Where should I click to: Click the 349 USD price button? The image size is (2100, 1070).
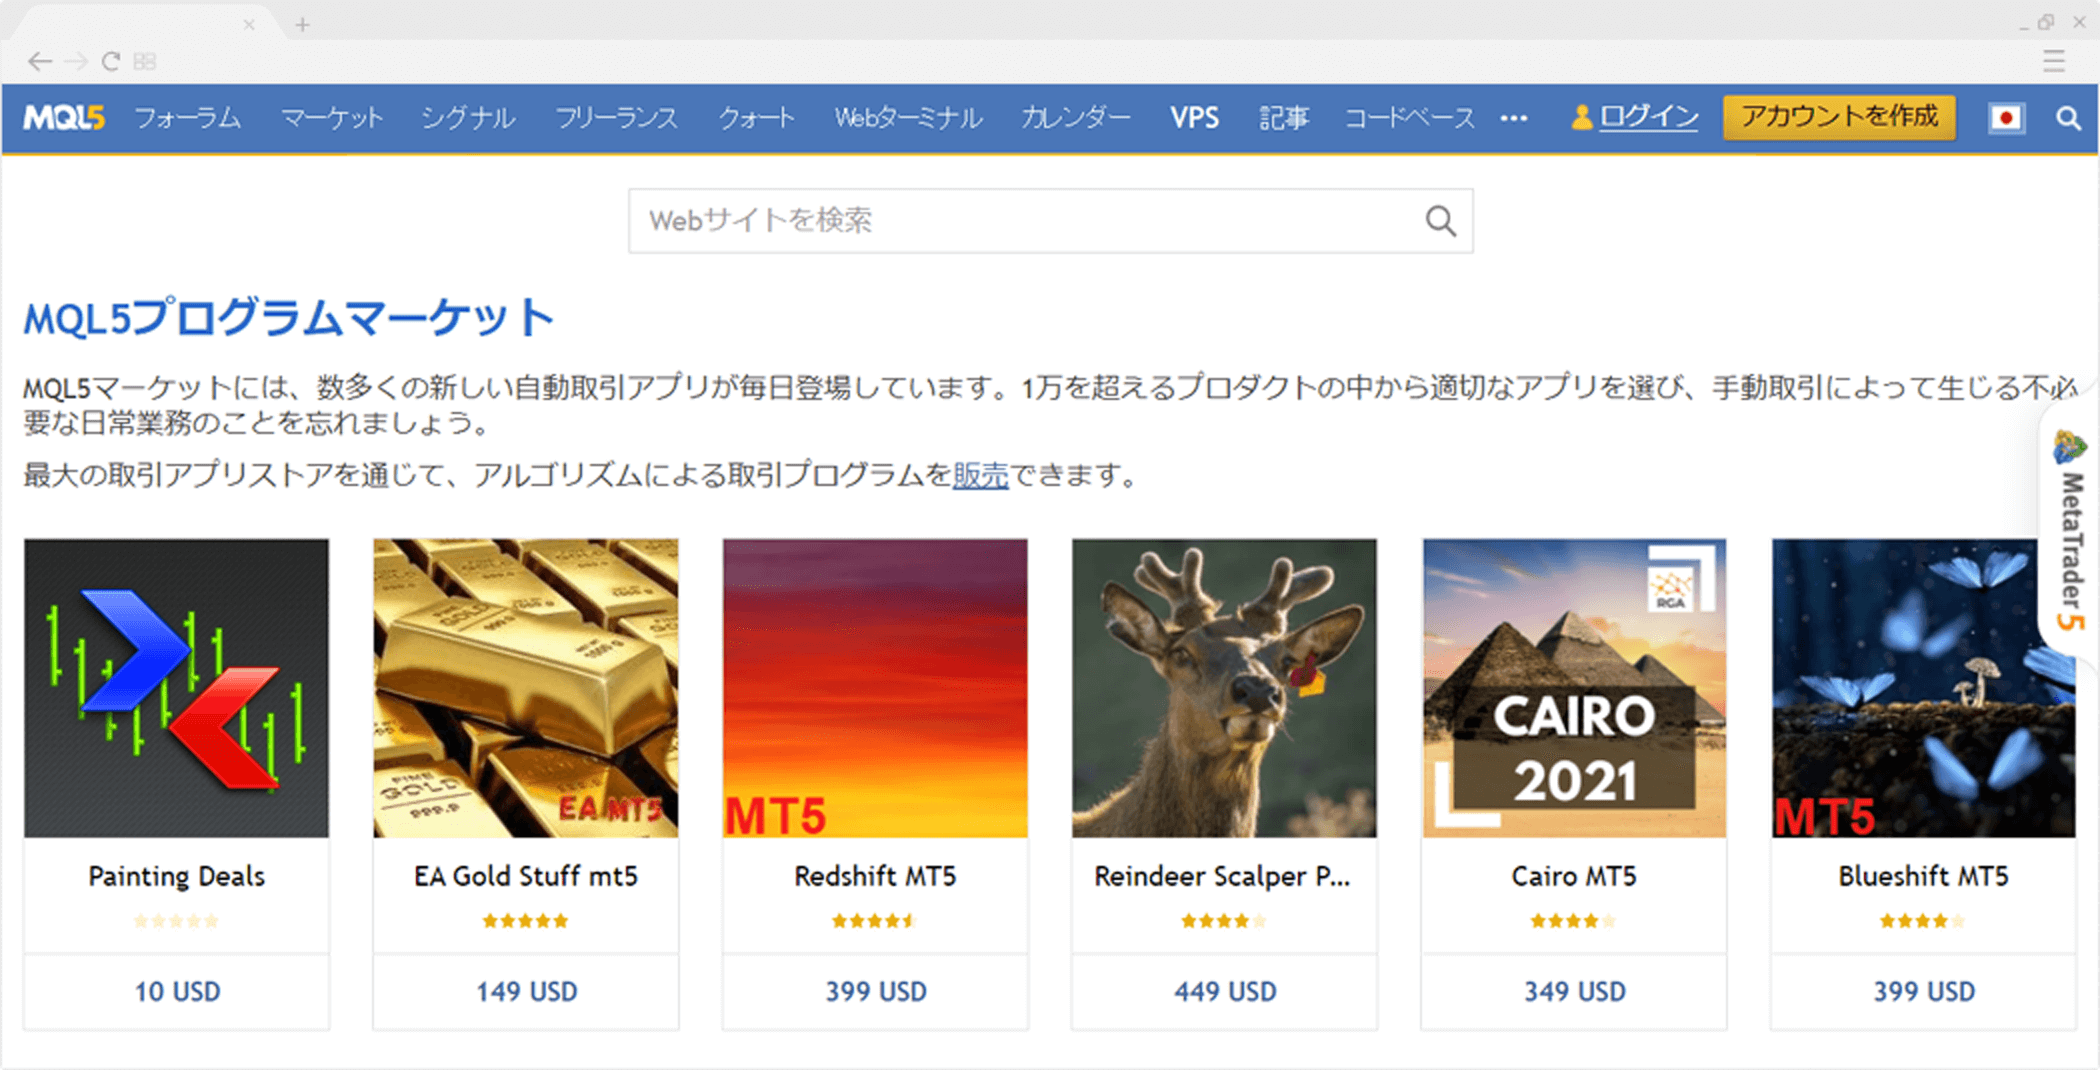click(1574, 992)
